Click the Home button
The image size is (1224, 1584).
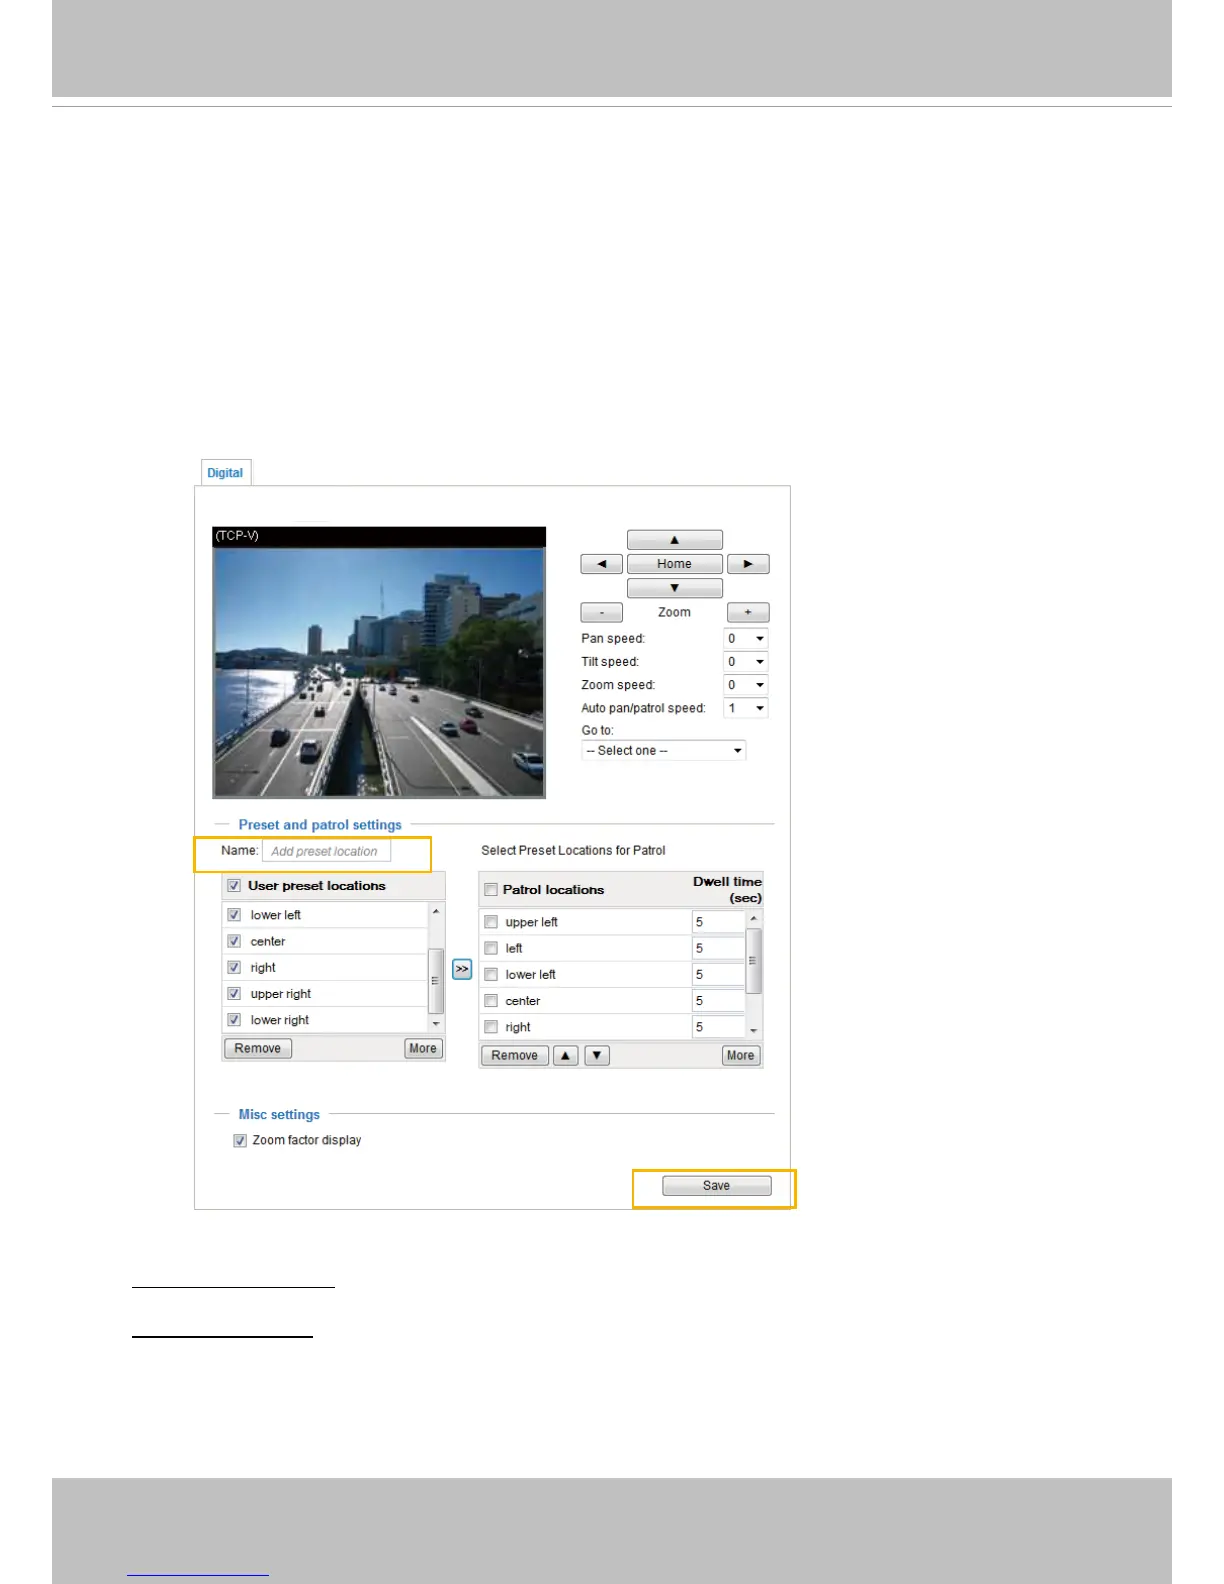pyautogui.click(x=674, y=564)
